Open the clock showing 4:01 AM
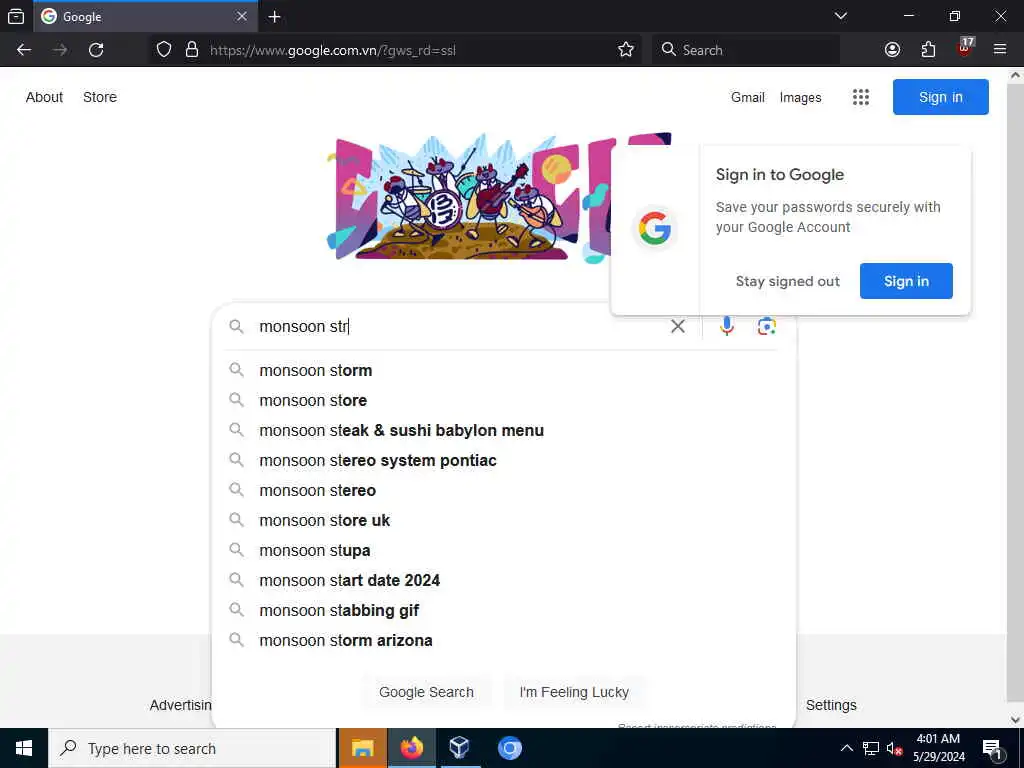The width and height of the screenshot is (1024, 768). pyautogui.click(x=938, y=748)
